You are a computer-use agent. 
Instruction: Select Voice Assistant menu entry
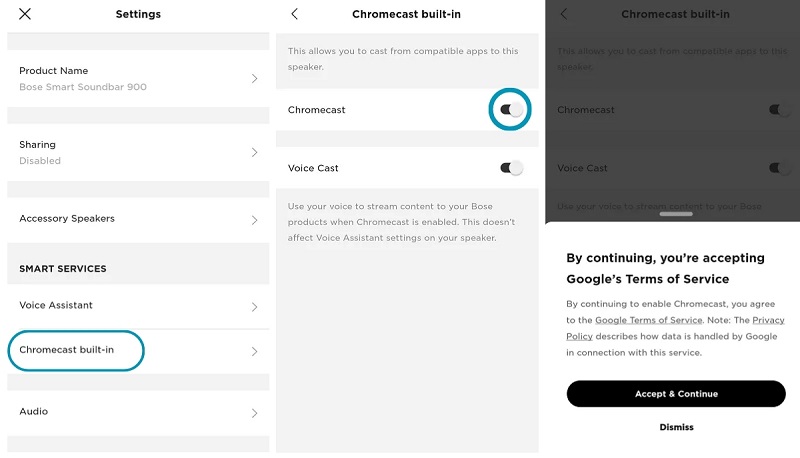(56, 305)
